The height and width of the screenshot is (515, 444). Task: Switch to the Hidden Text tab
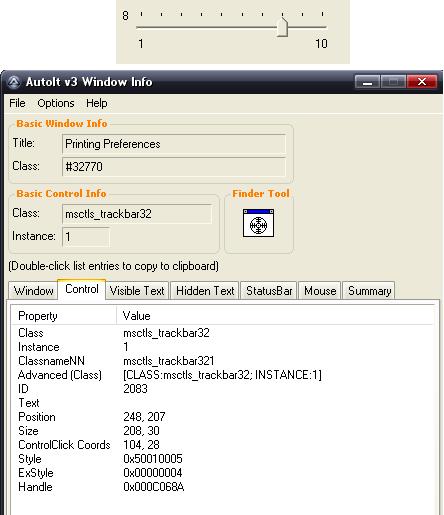point(205,291)
